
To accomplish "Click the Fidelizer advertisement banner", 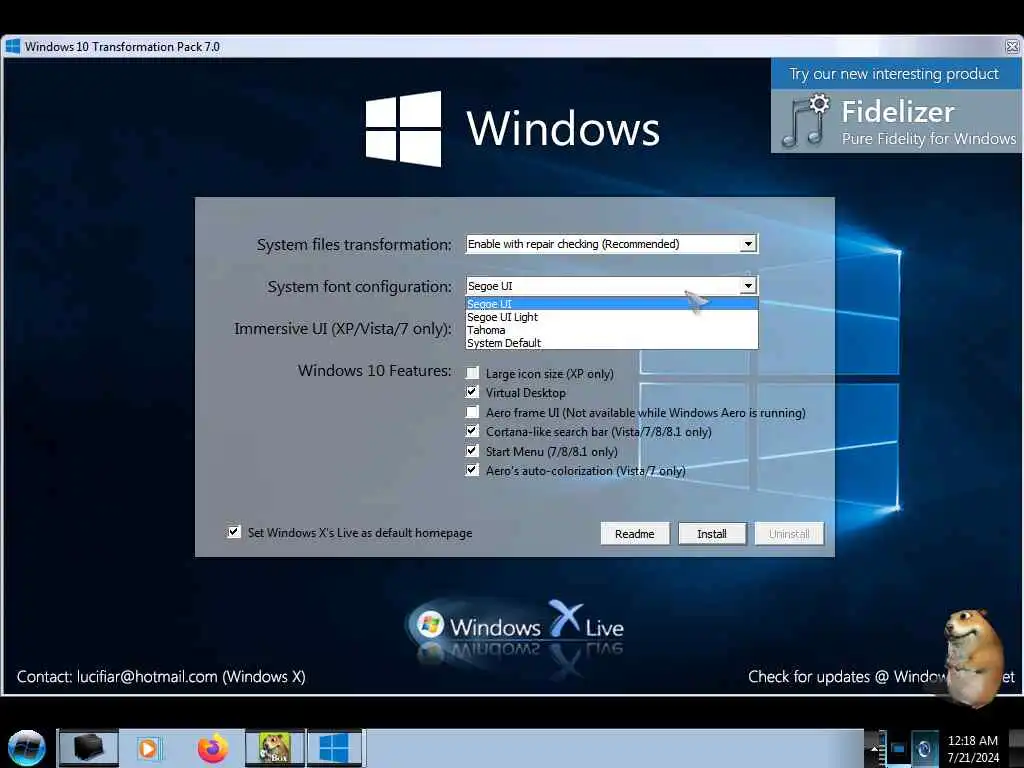I will click(x=896, y=106).
